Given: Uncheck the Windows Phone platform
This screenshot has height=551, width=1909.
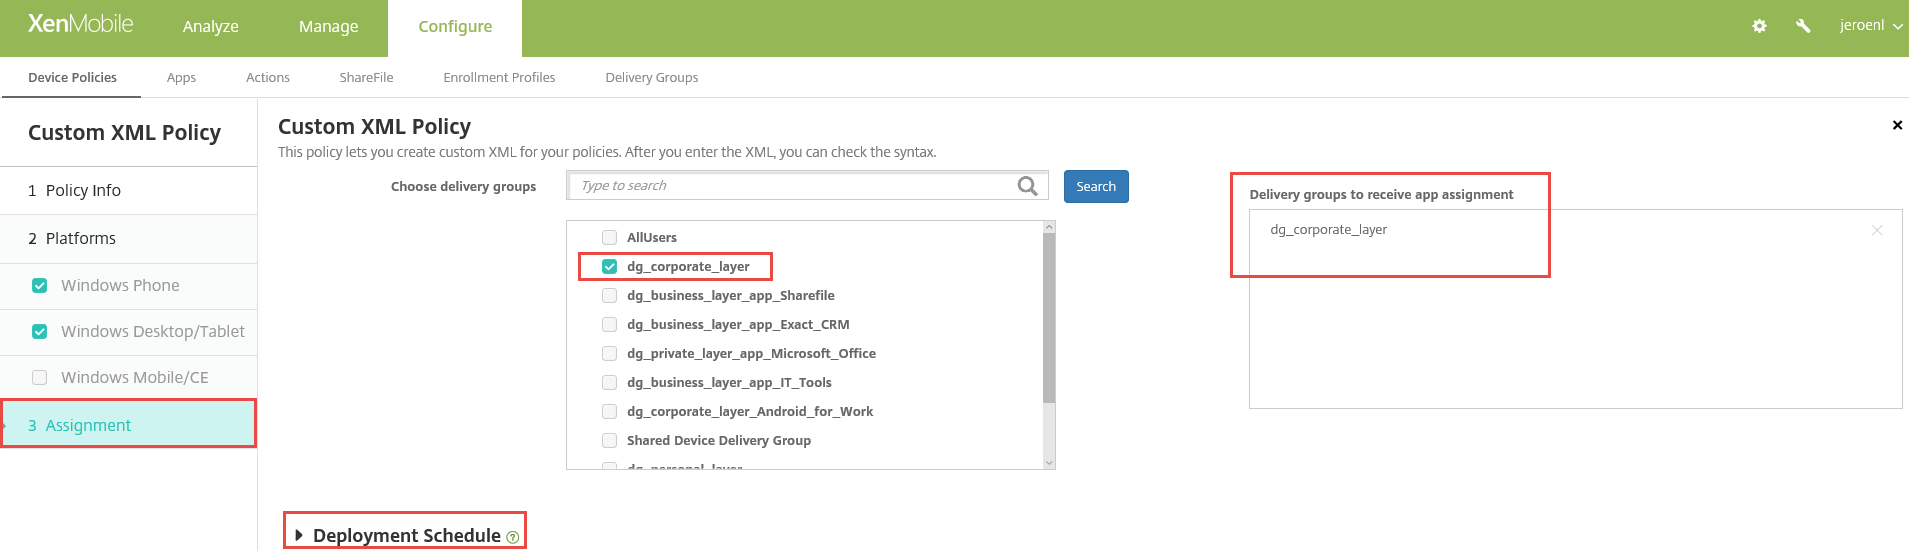Looking at the screenshot, I should point(40,286).
